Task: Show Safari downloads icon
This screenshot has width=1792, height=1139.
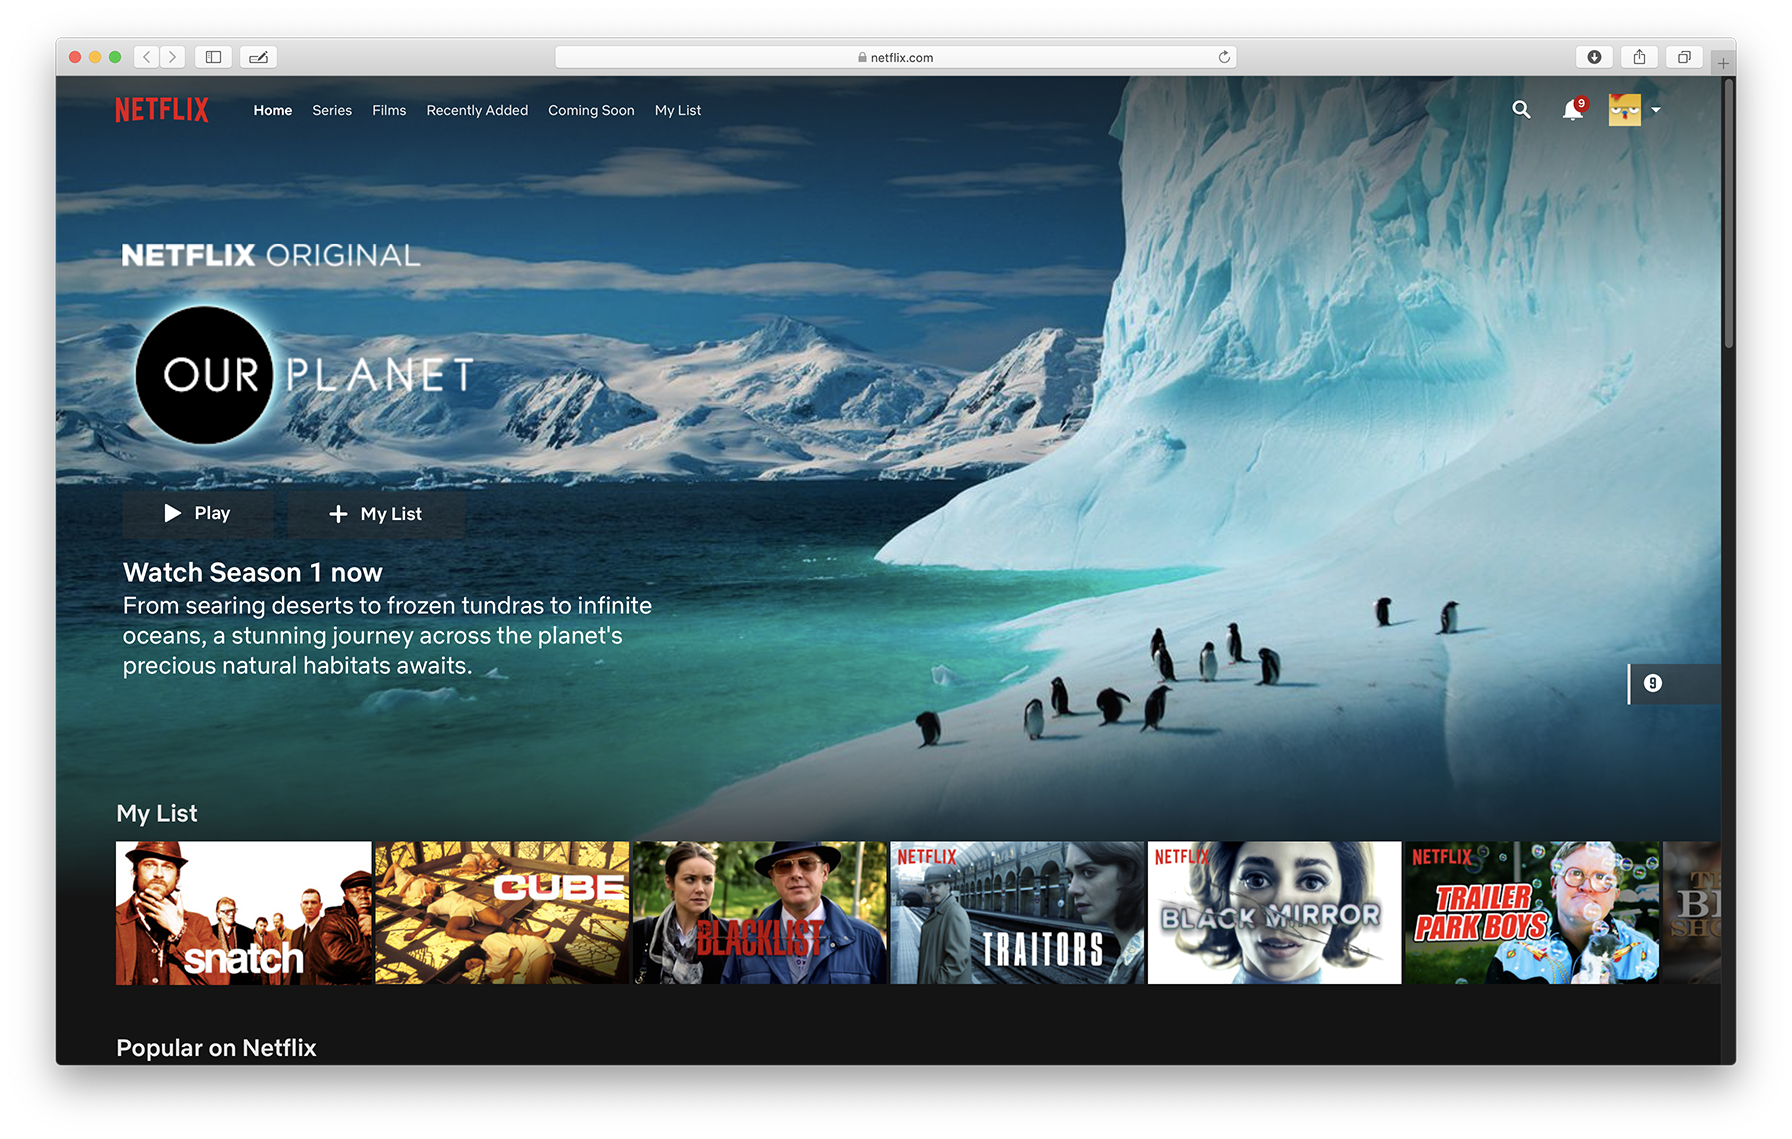Action: 1594,57
